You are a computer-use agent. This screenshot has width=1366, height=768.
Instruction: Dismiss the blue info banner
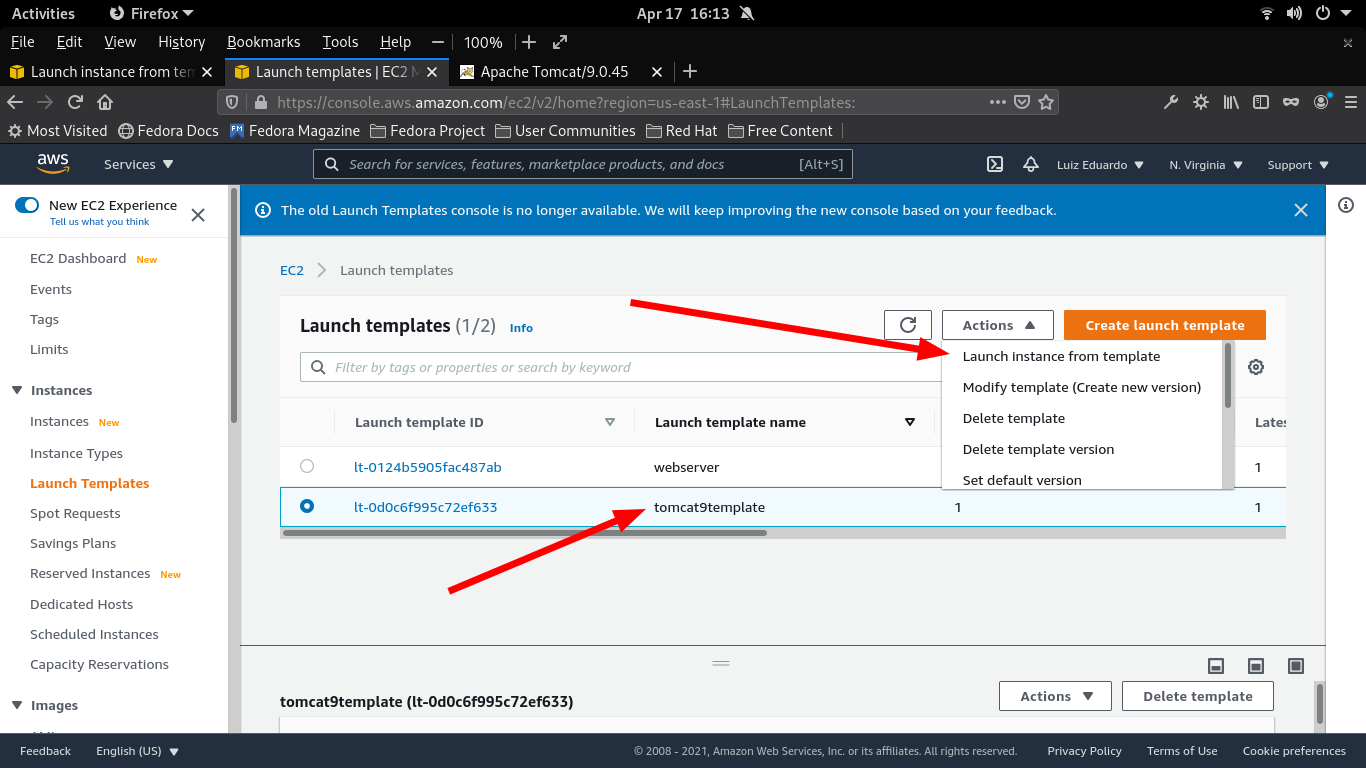click(x=1301, y=210)
